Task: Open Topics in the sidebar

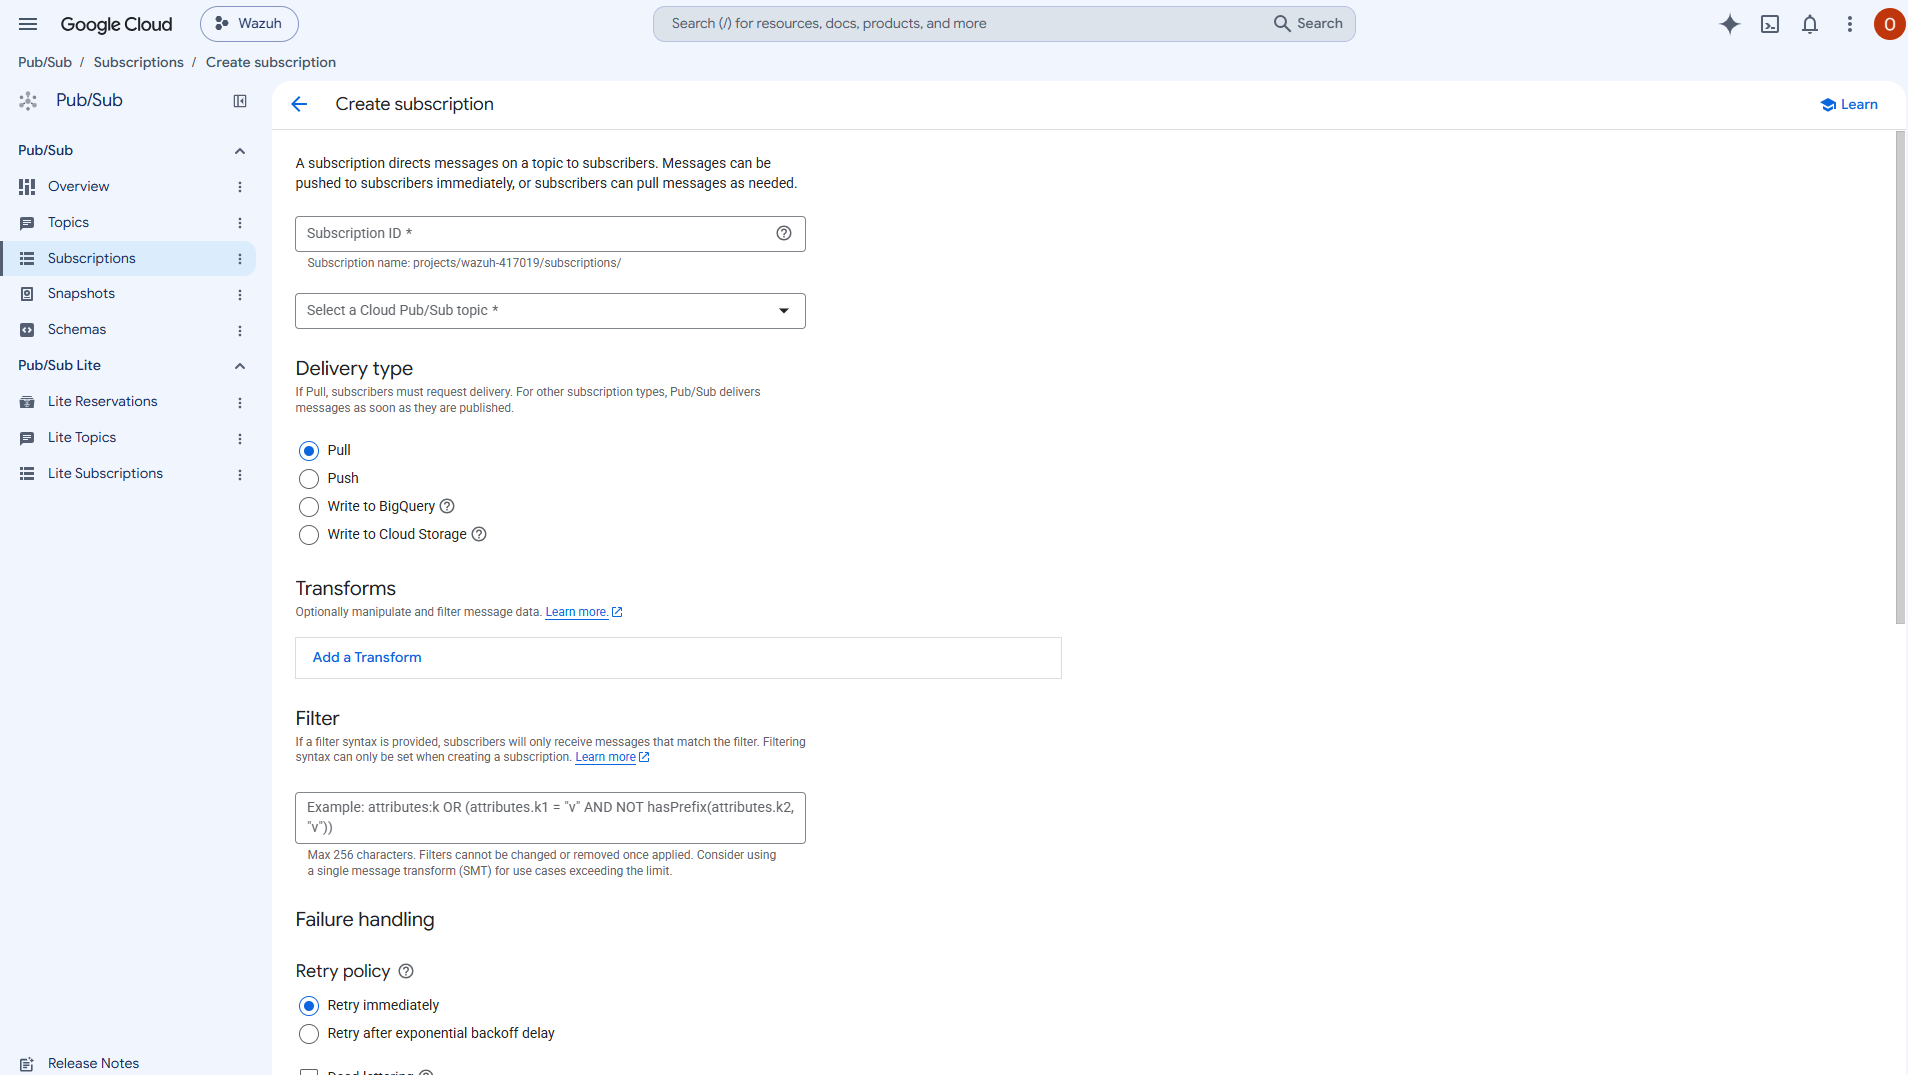Action: click(68, 223)
